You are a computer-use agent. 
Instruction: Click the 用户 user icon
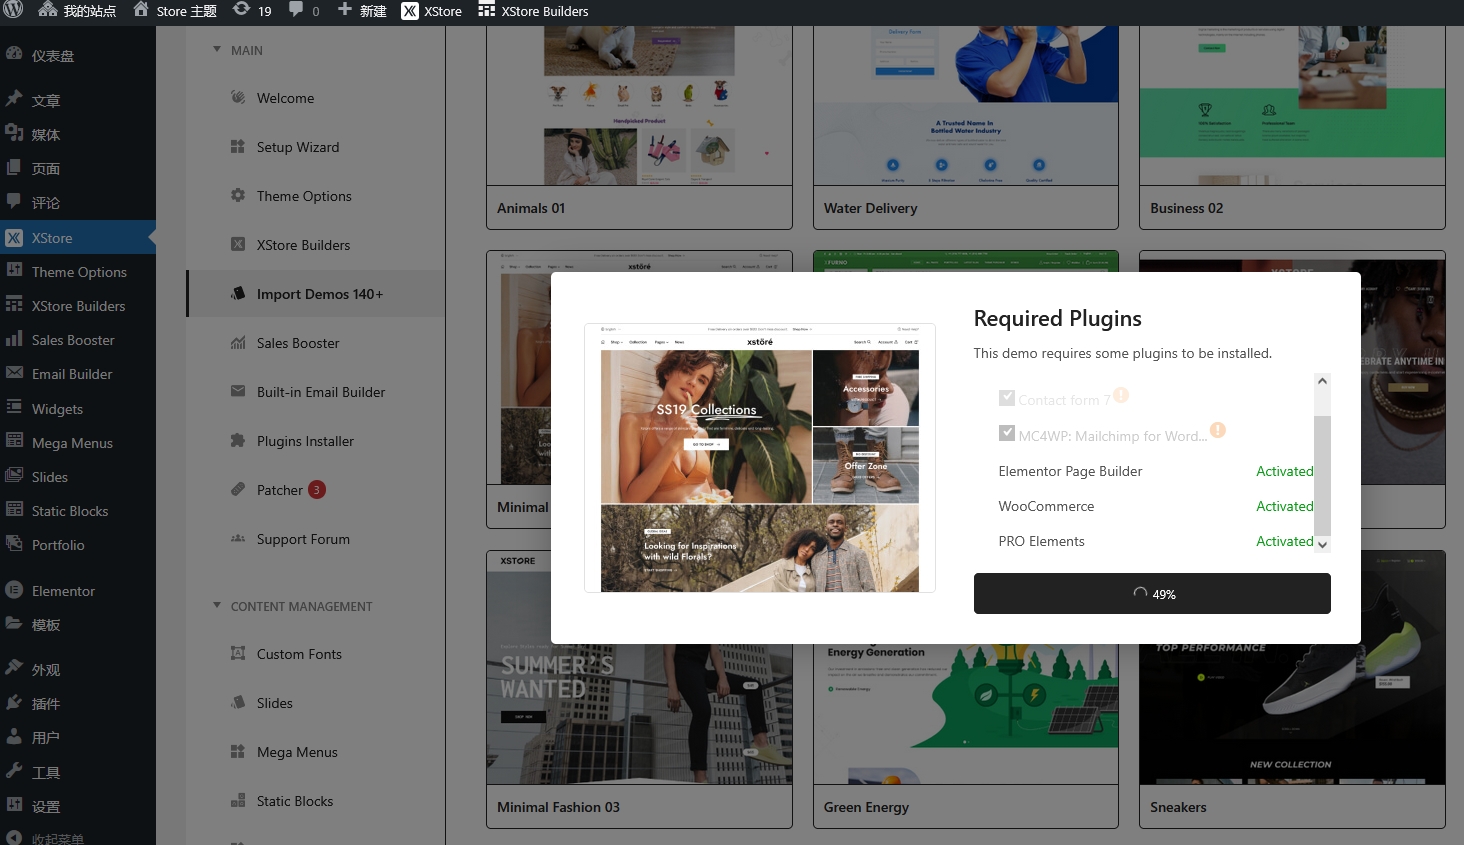tap(14, 736)
